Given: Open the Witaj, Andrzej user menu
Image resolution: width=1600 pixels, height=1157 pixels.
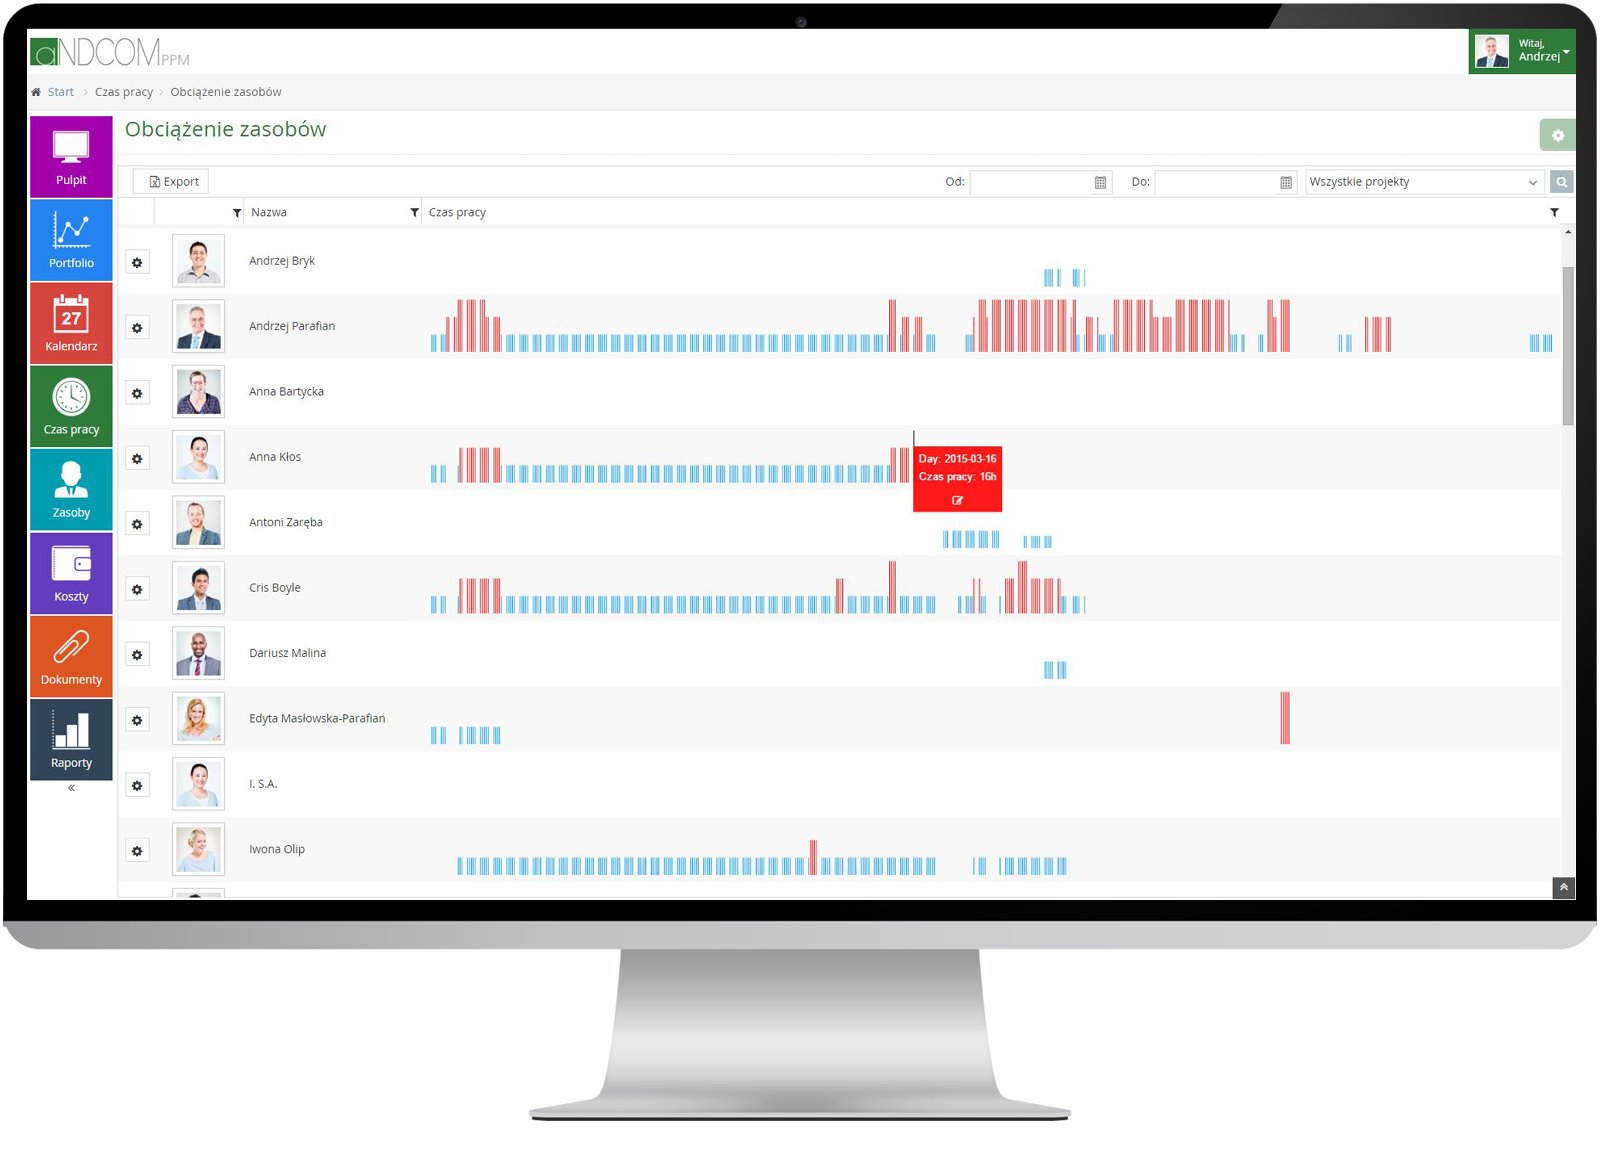Looking at the screenshot, I should (x=1521, y=51).
